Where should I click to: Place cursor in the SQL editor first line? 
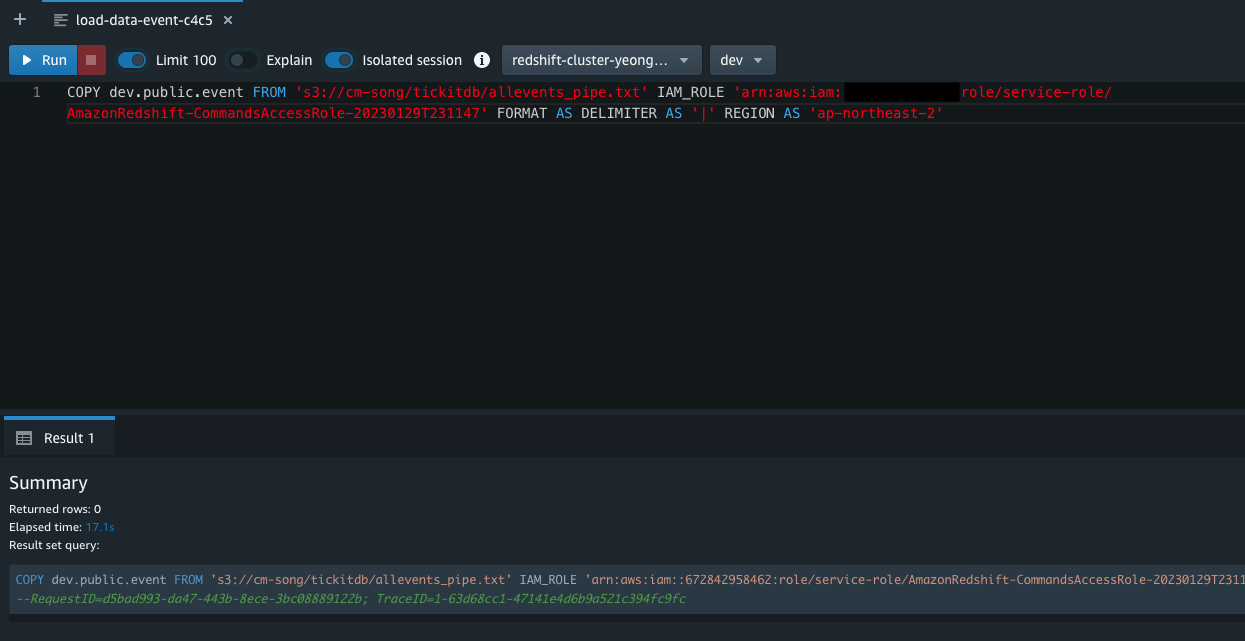(x=400, y=92)
